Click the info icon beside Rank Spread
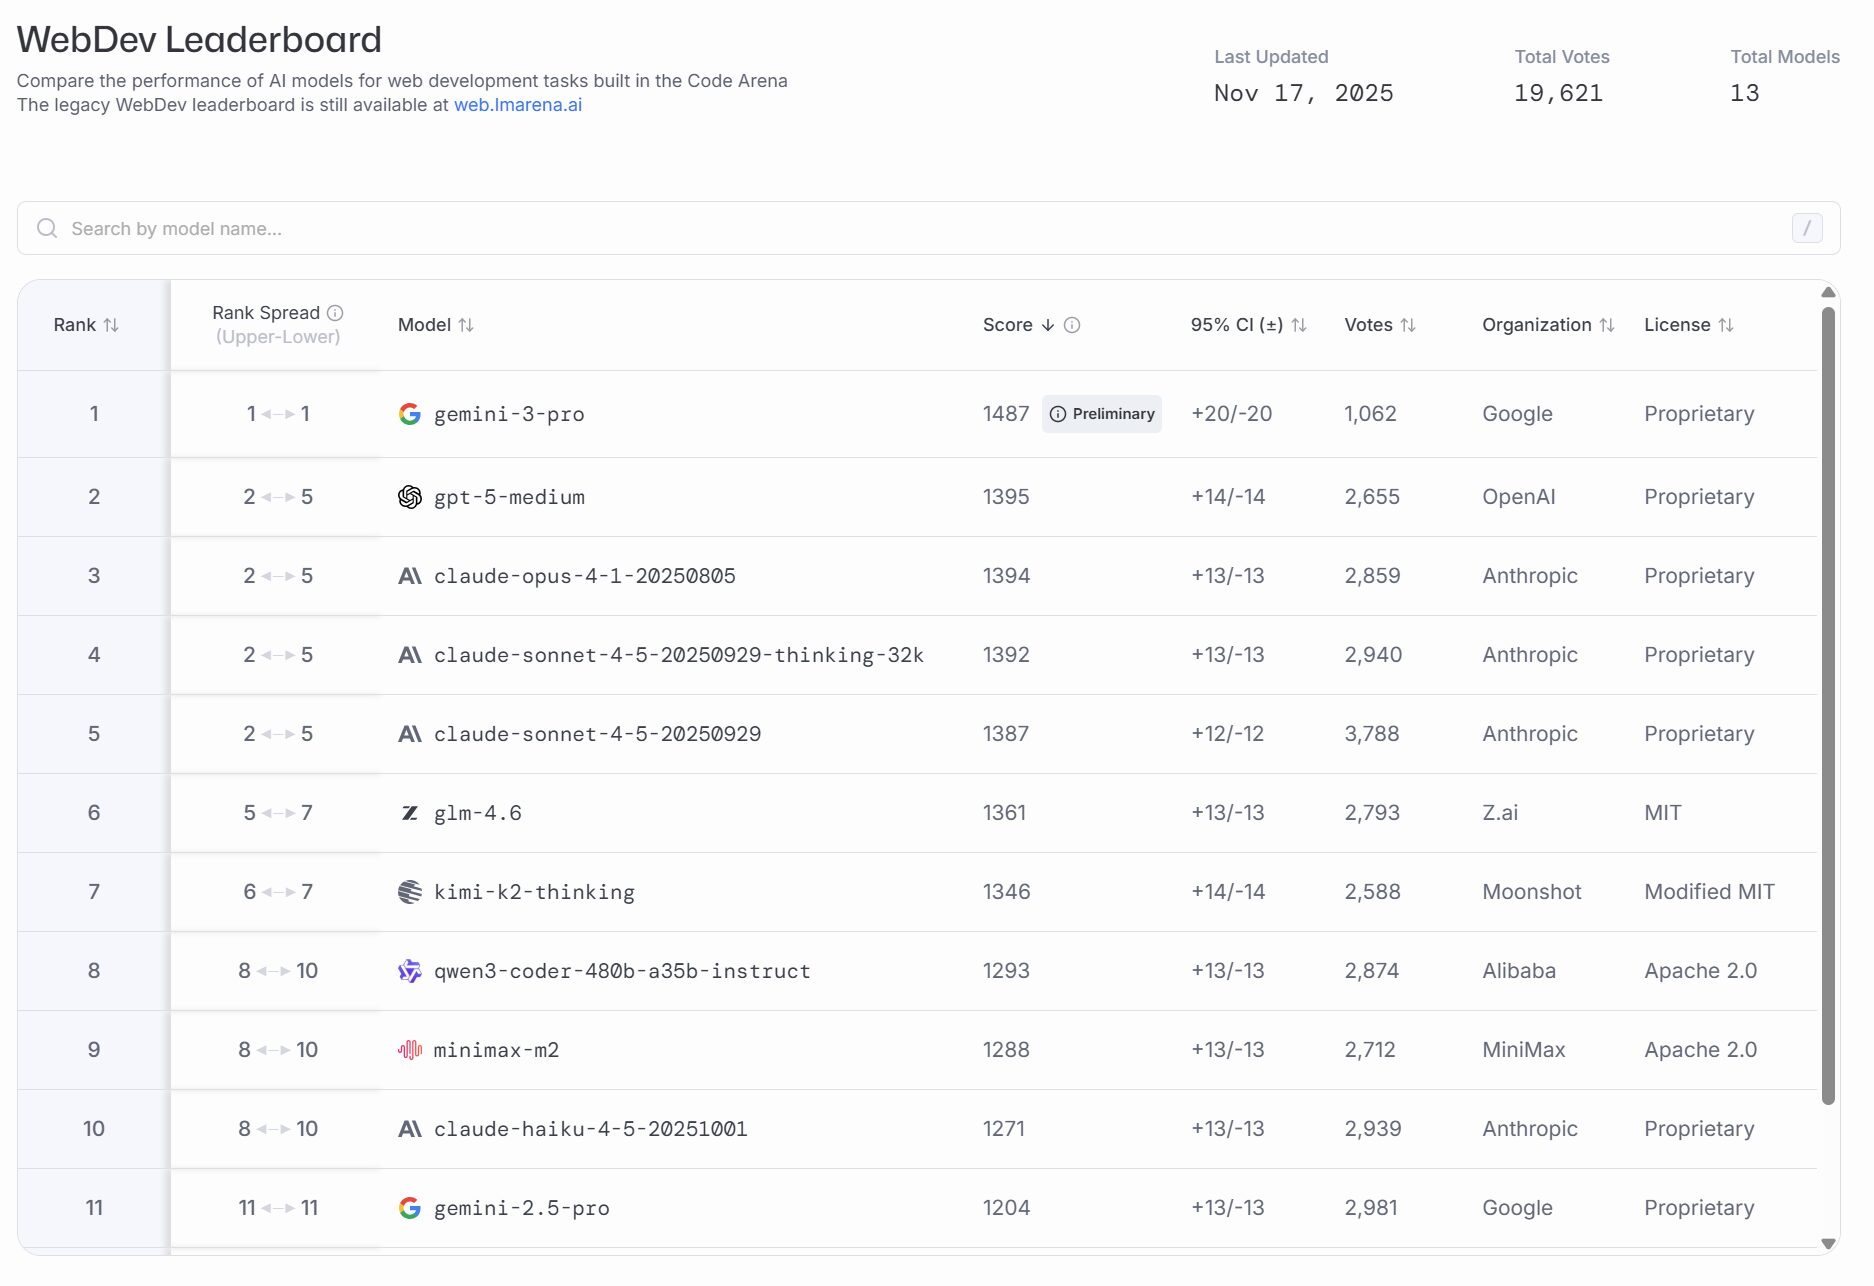This screenshot has height=1286, width=1874. tap(334, 311)
